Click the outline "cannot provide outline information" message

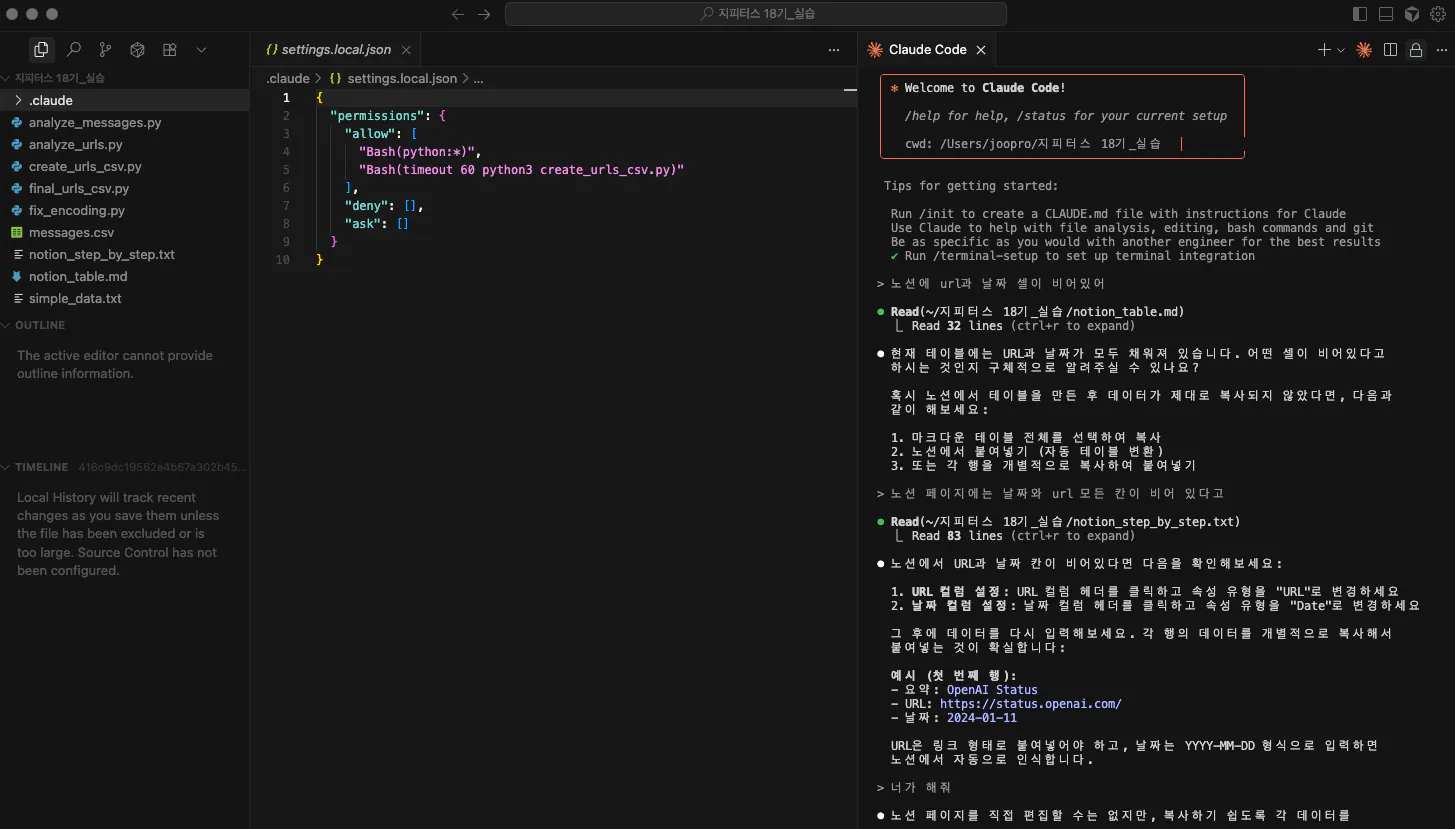click(115, 364)
